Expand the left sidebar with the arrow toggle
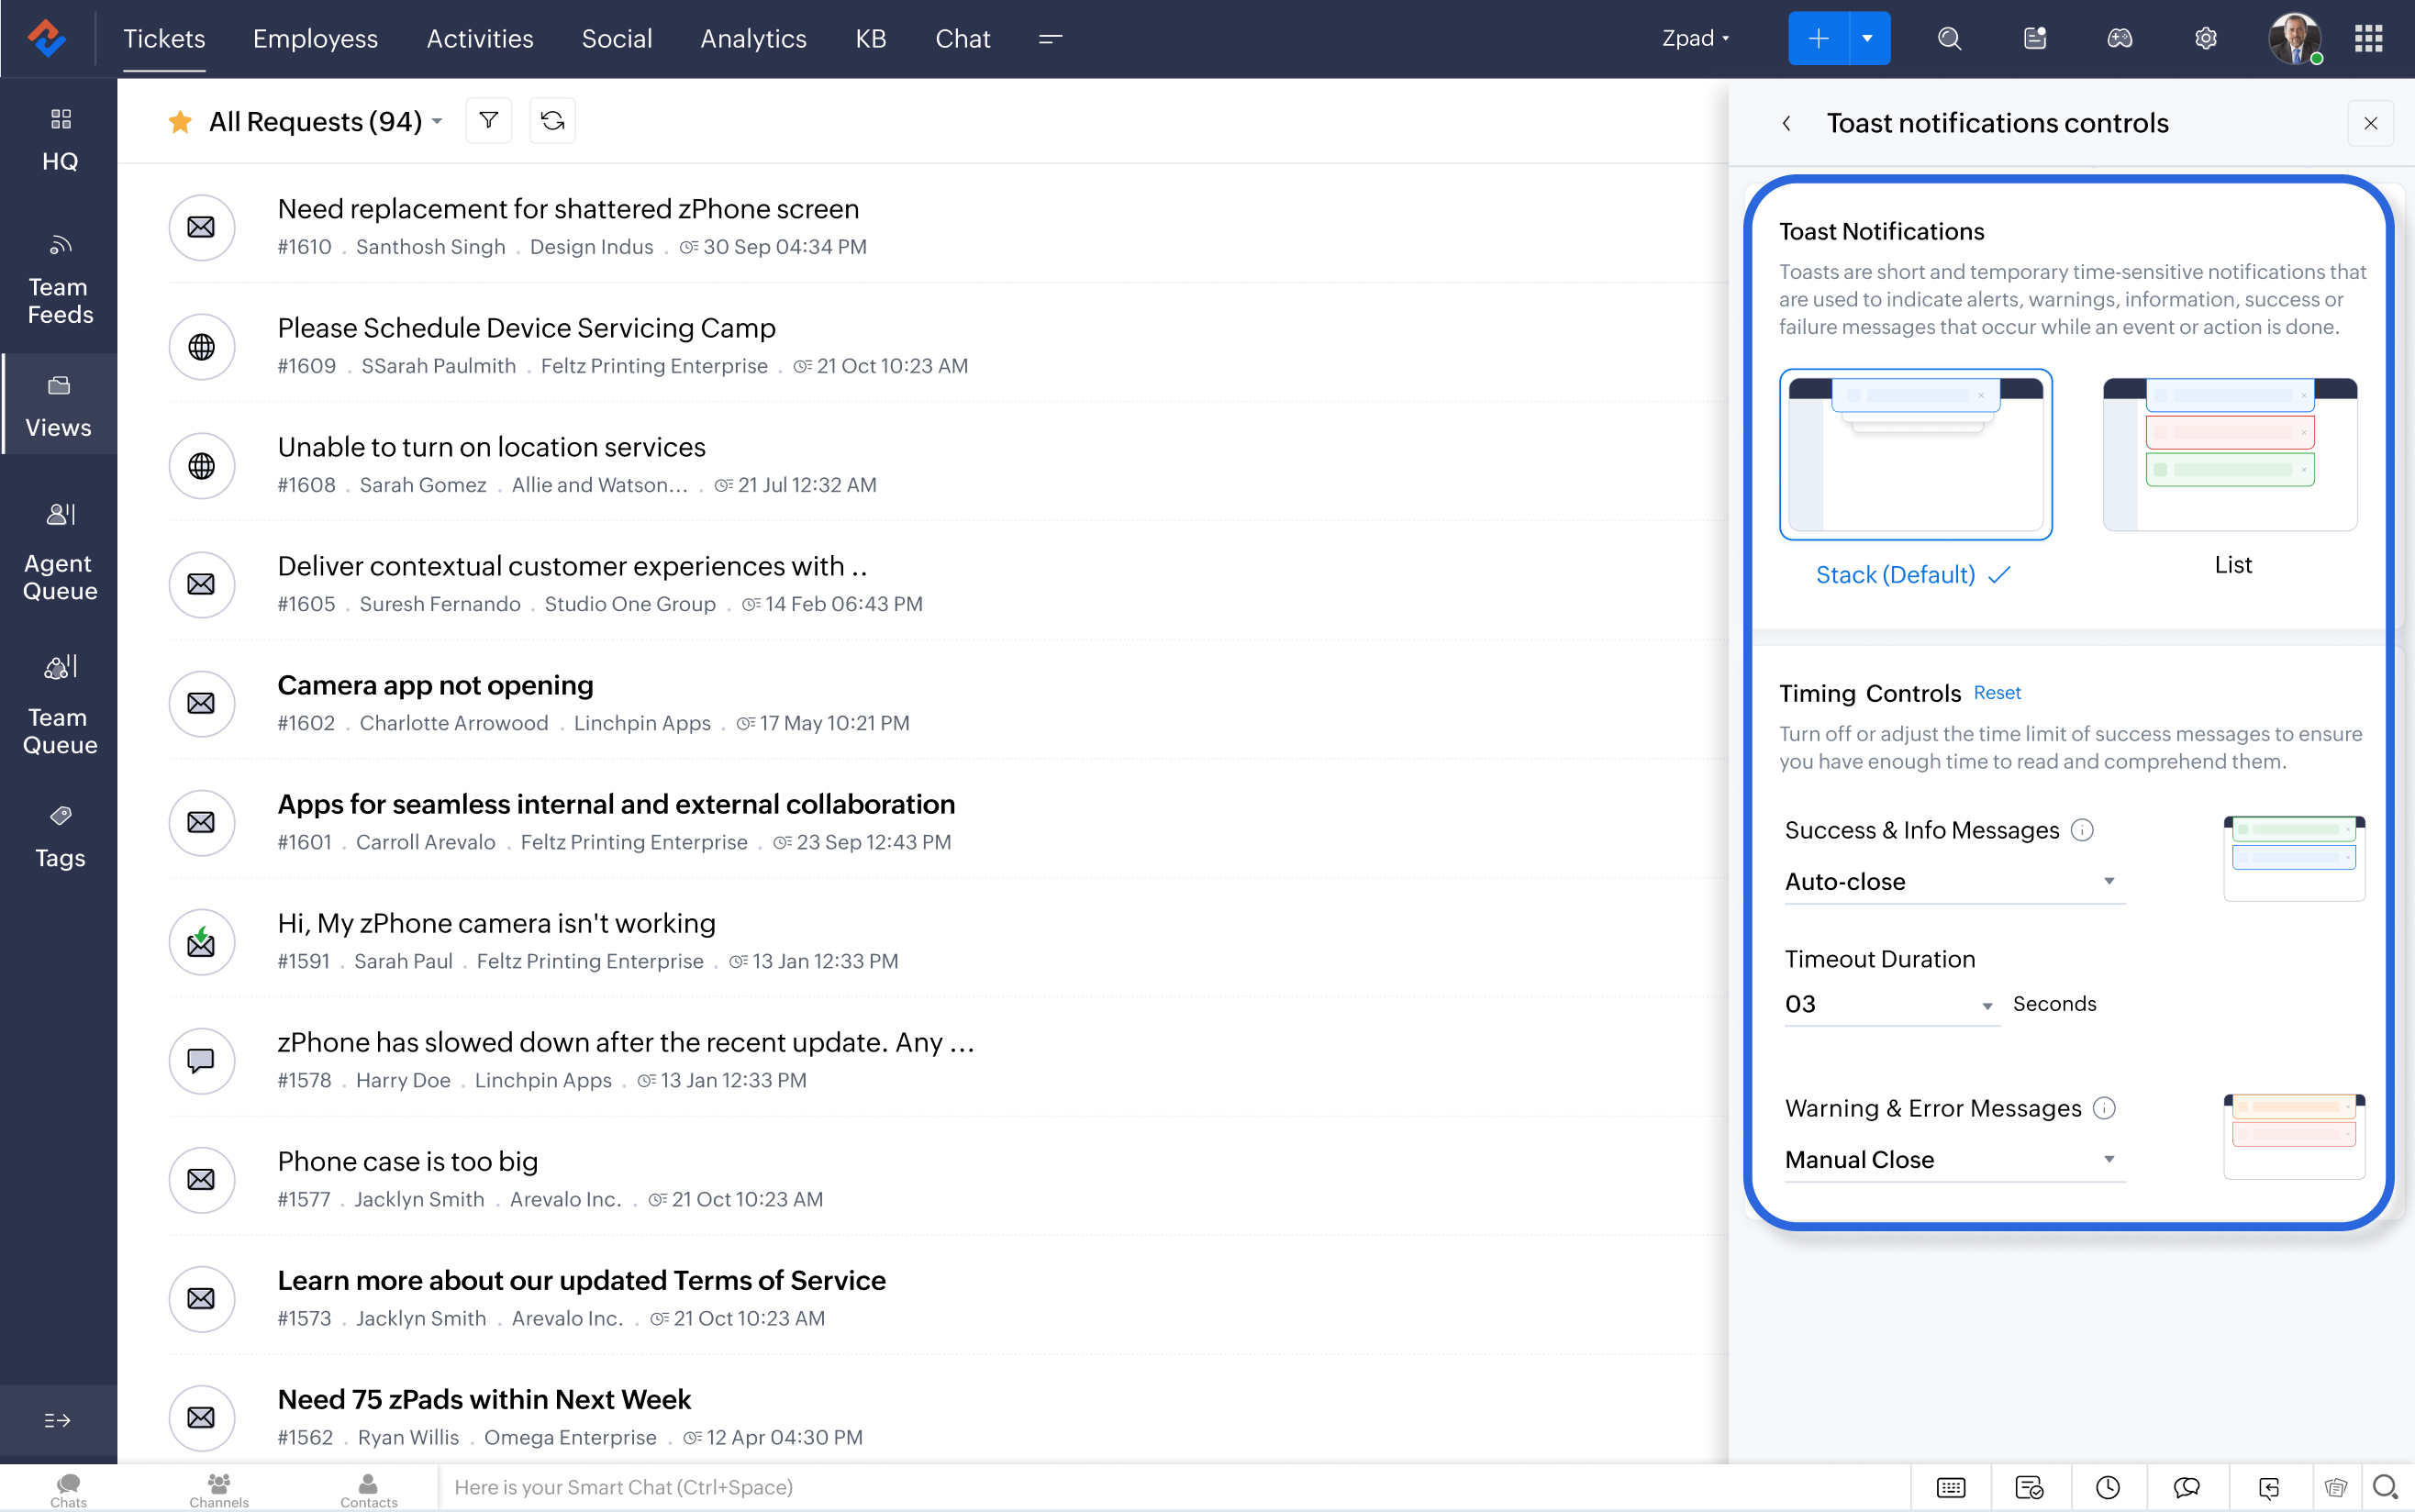 tap(57, 1420)
